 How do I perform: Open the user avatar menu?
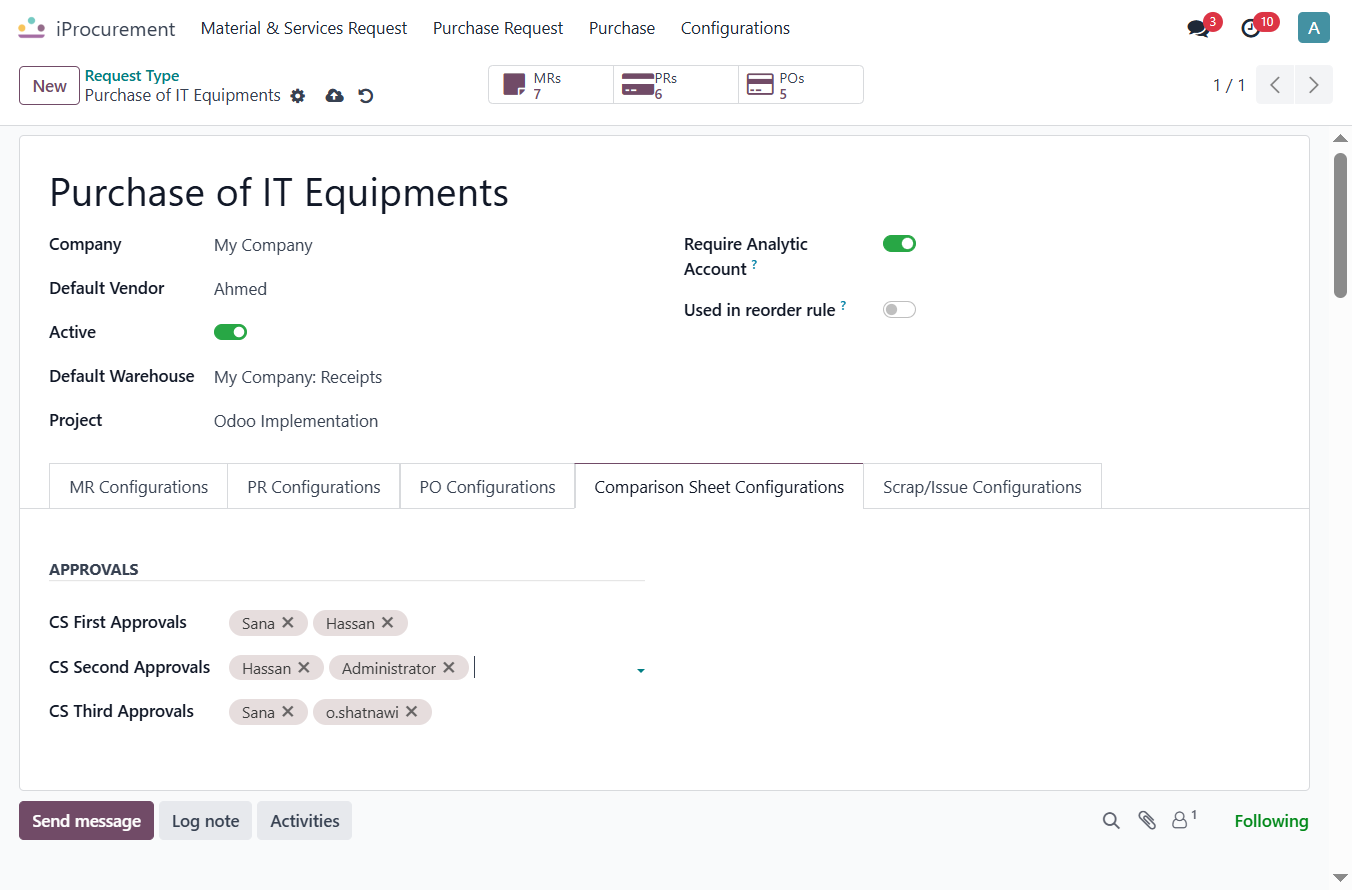tap(1313, 28)
